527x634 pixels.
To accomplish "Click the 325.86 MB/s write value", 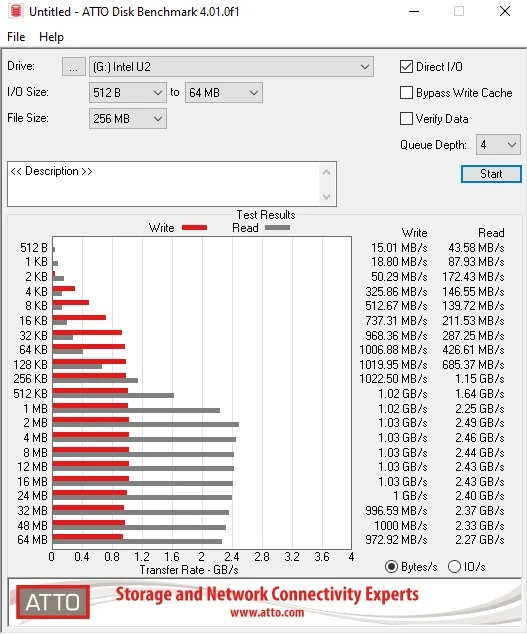I will [396, 292].
